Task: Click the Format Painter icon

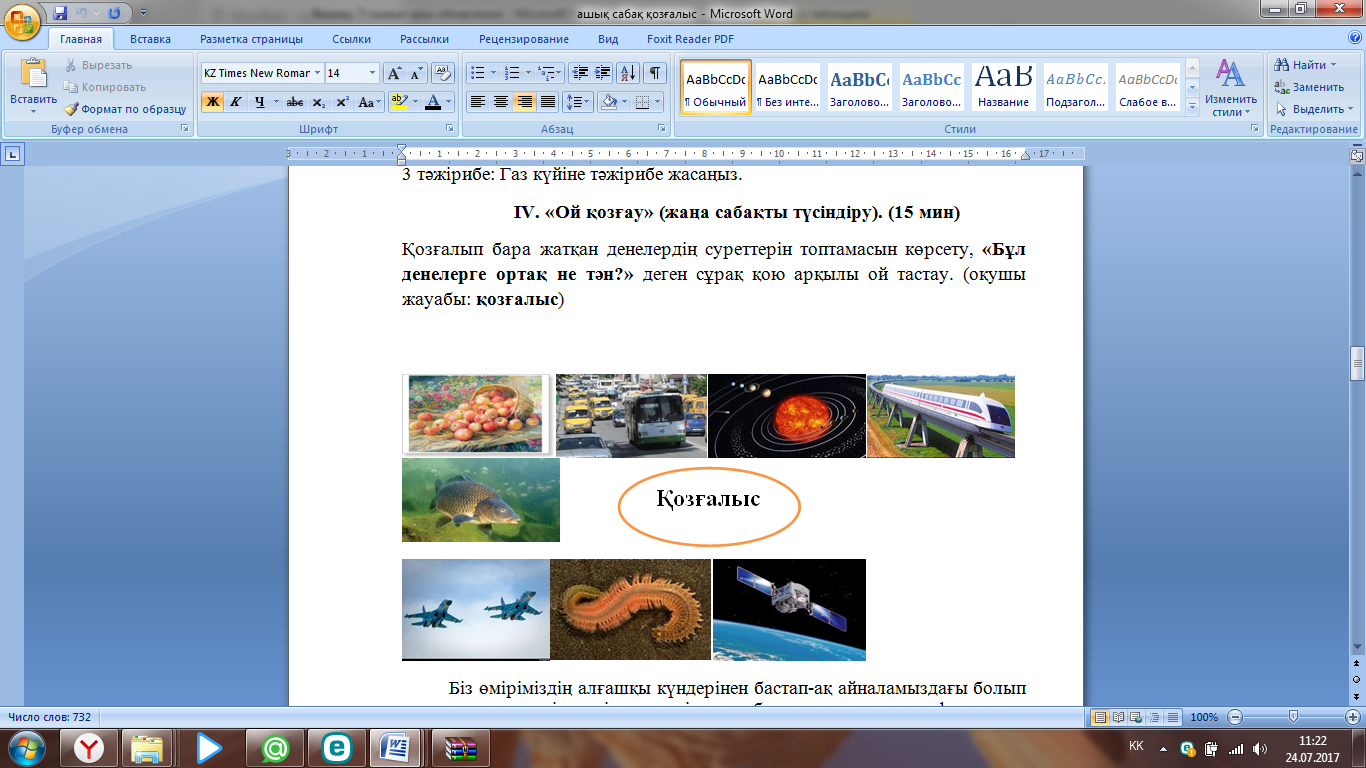Action: 72,109
